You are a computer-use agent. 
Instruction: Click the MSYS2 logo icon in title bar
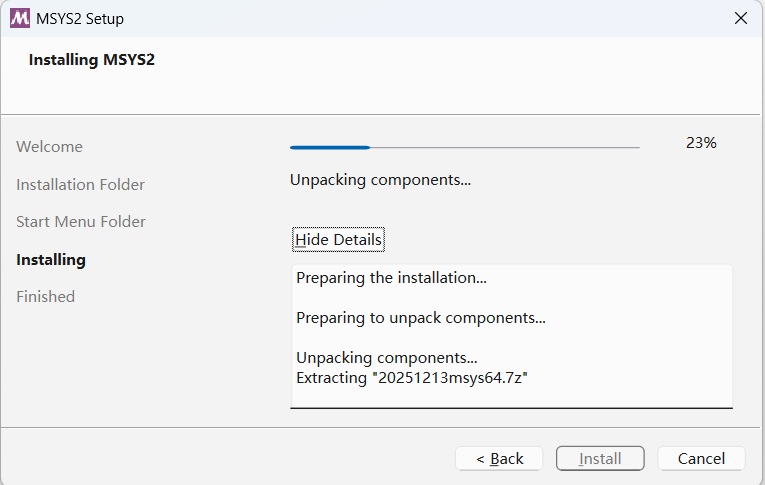click(19, 18)
